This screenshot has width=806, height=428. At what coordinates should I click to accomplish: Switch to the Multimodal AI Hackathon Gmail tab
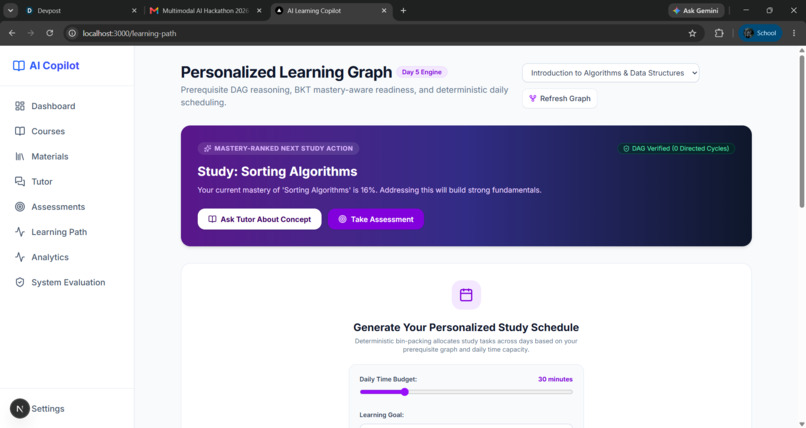205,10
